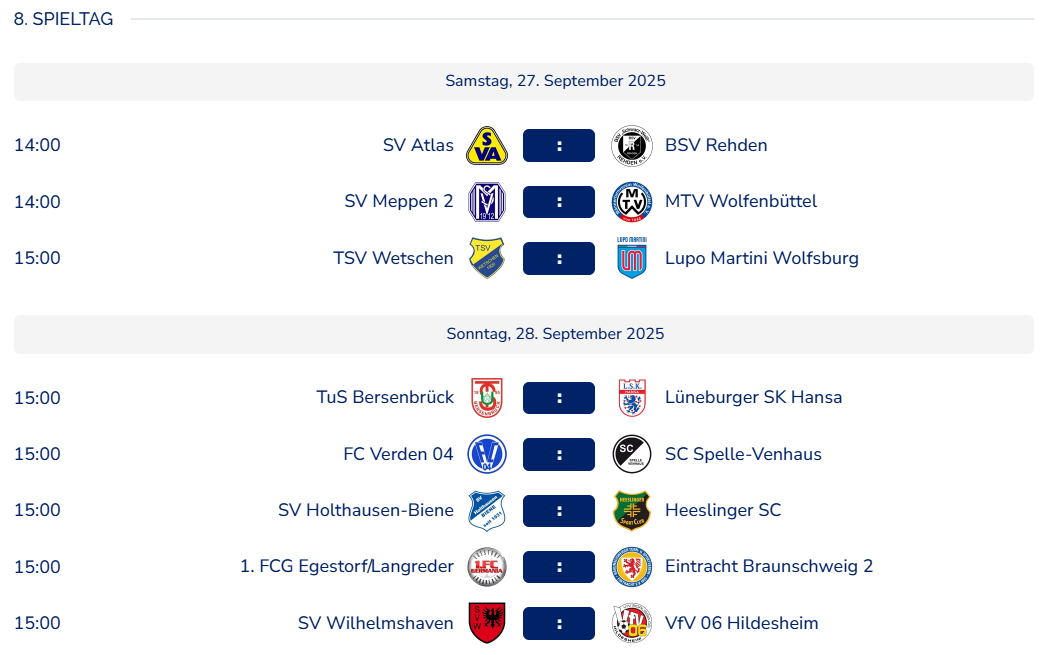Click the TSV Wetschen shield logo
1041x655 pixels.
coord(487,258)
